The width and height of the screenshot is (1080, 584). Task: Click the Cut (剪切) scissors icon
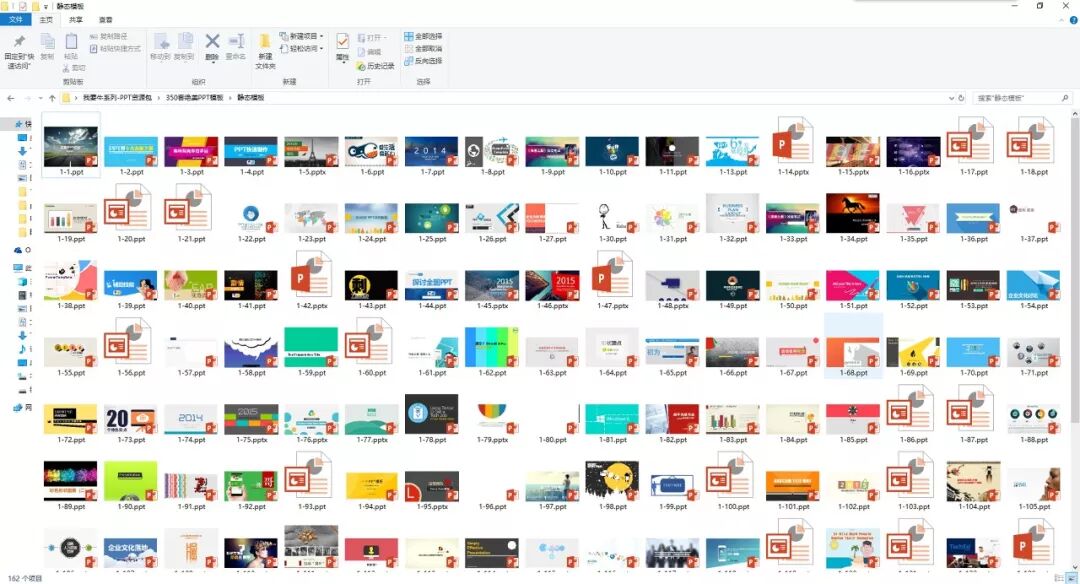66,68
